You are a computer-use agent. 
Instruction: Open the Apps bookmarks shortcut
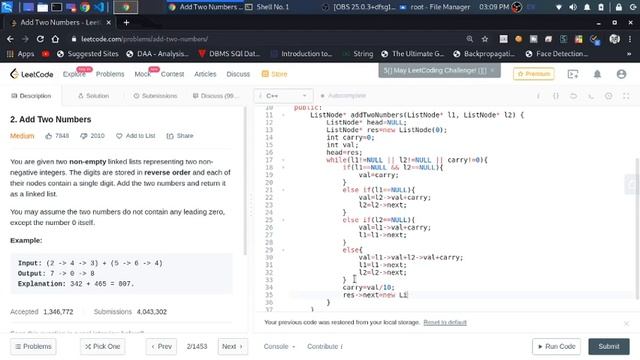(x=20, y=53)
